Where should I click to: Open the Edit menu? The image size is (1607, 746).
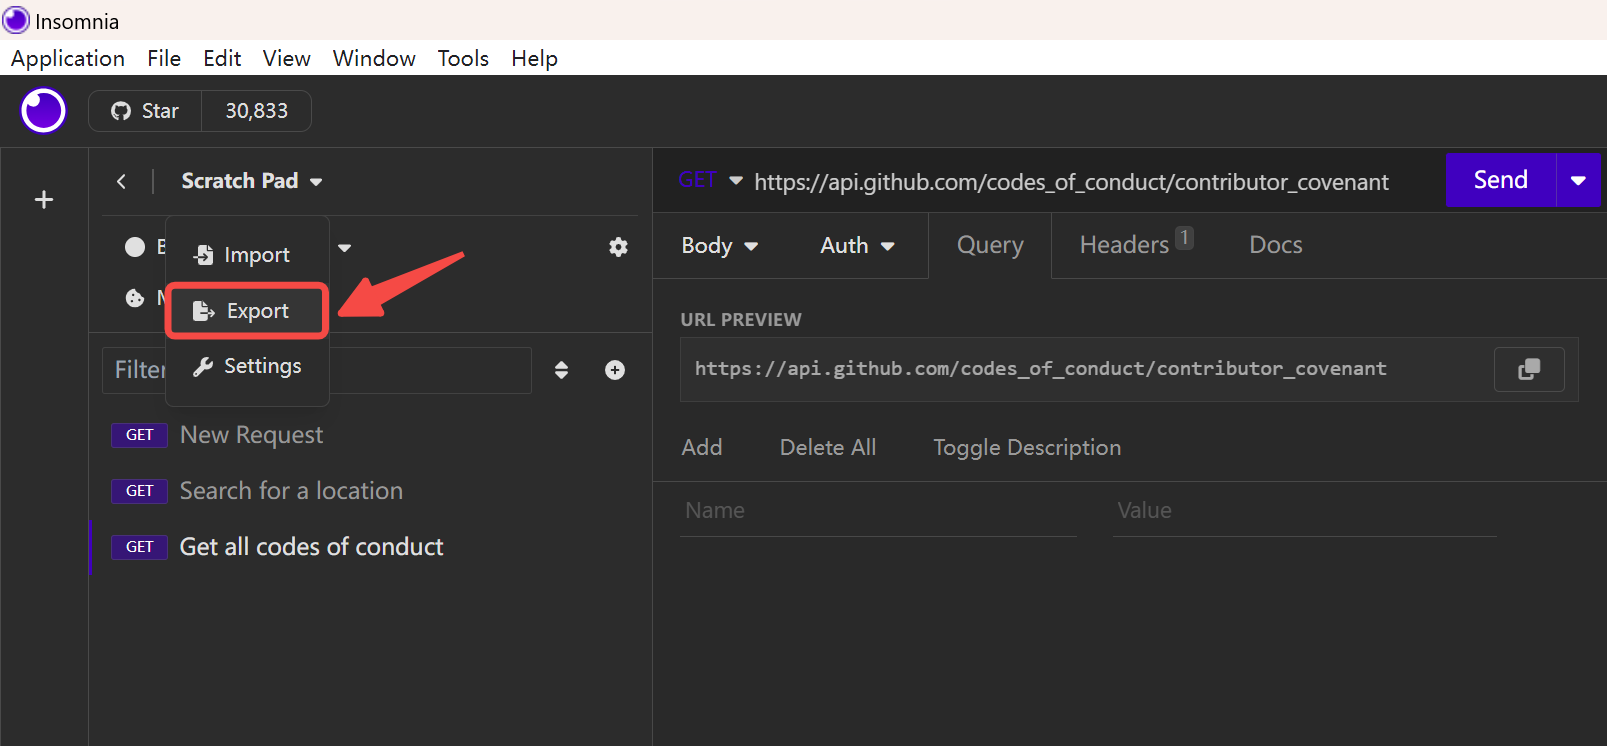point(222,58)
